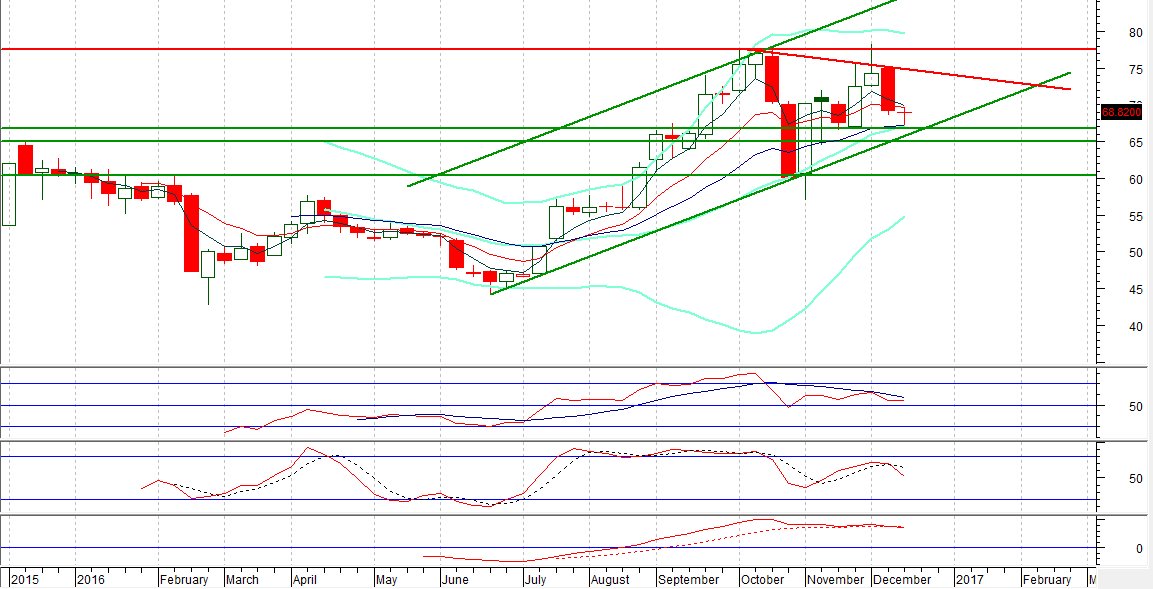This screenshot has width=1153, height=589.
Task: Click the 2015 label on time axis
Action: click(x=25, y=579)
